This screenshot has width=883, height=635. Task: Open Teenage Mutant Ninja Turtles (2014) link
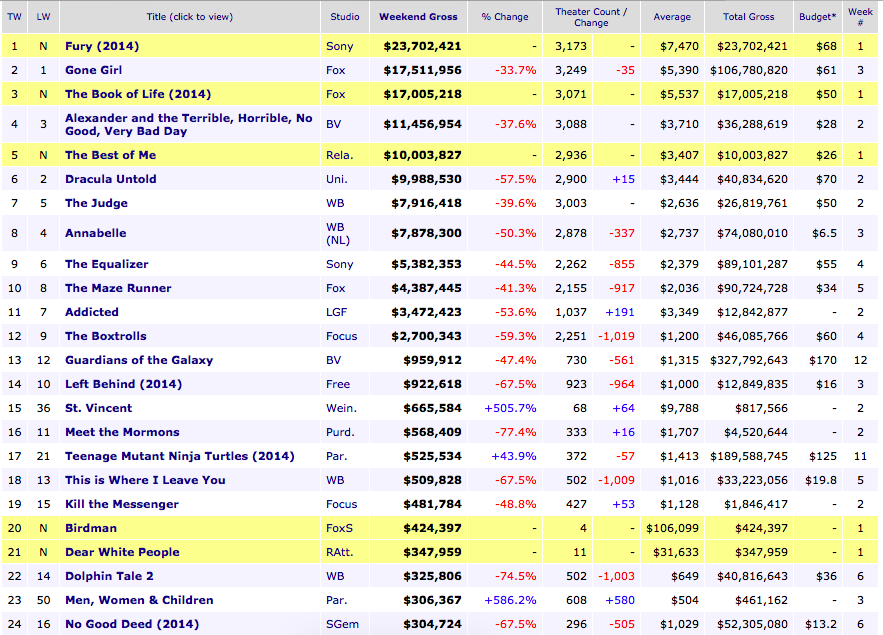180,456
